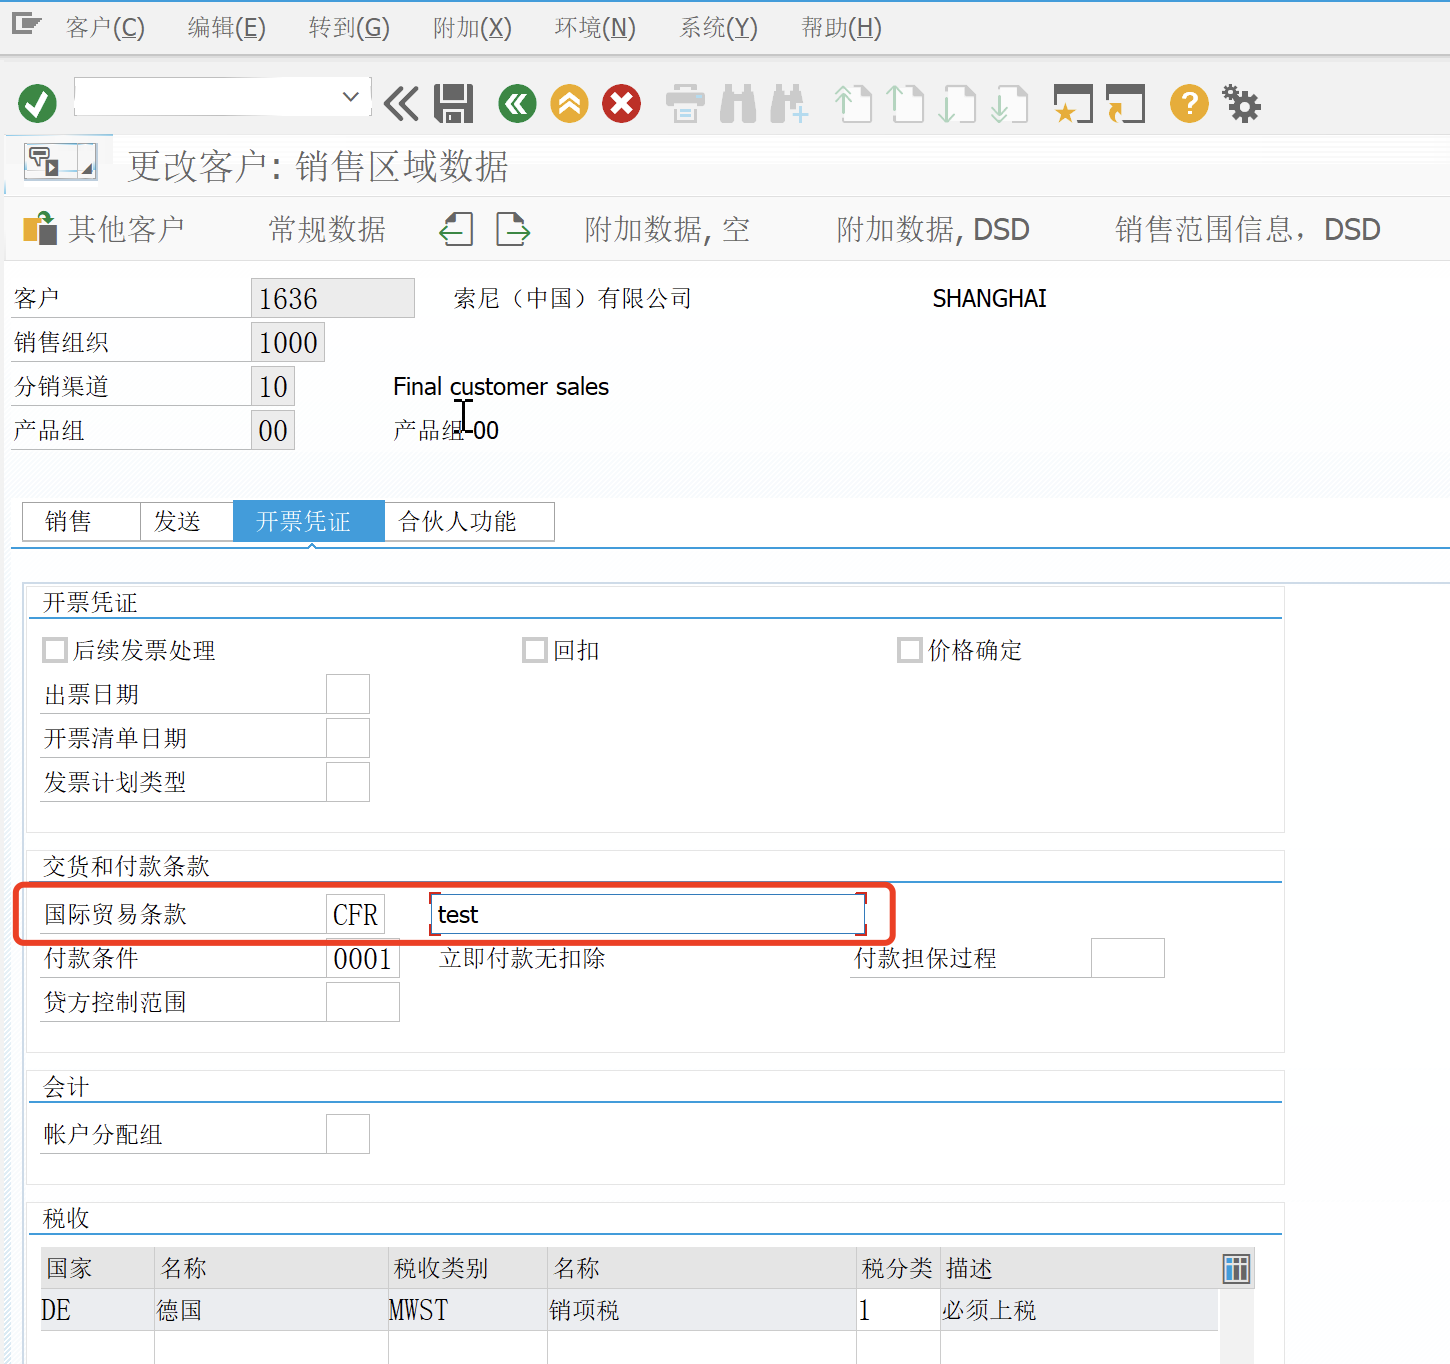This screenshot has height=1364, width=1450.
Task: Click the 帐户分配组 input field
Action: click(348, 1134)
